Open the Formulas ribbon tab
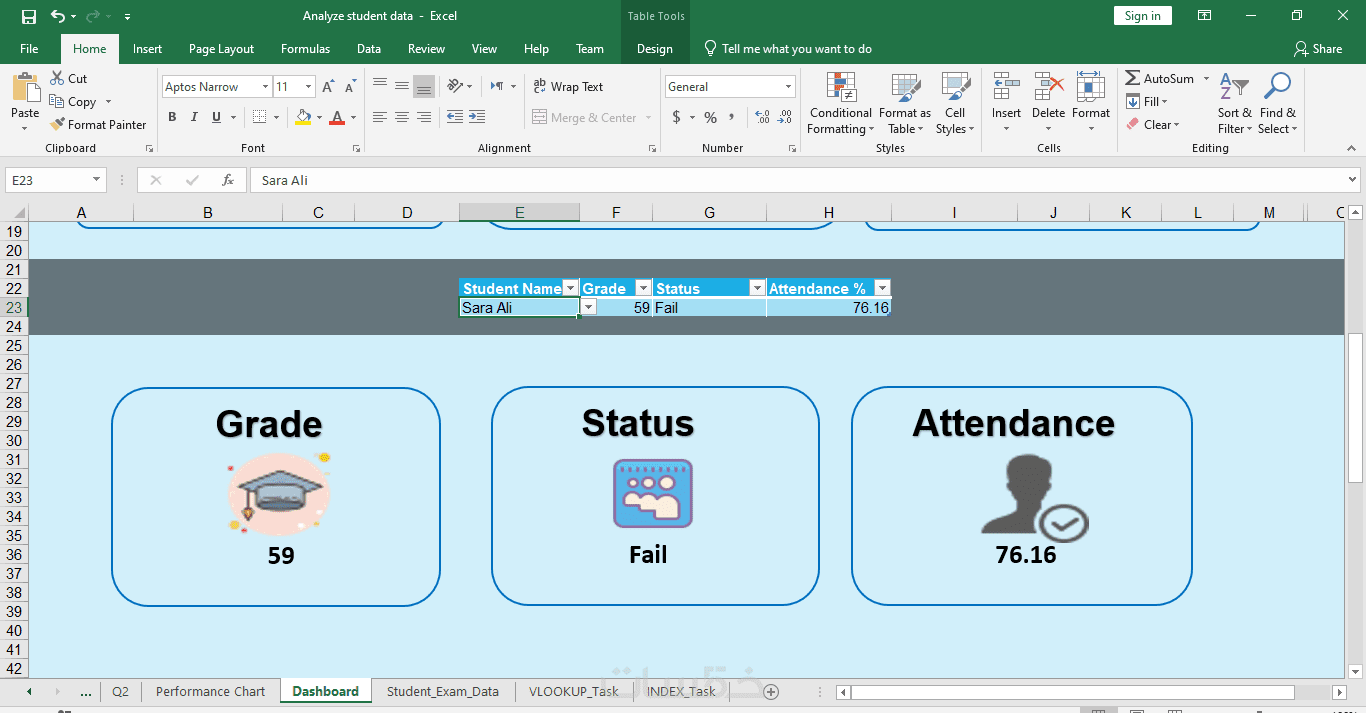Screen dimensions: 1366x713 click(x=305, y=49)
